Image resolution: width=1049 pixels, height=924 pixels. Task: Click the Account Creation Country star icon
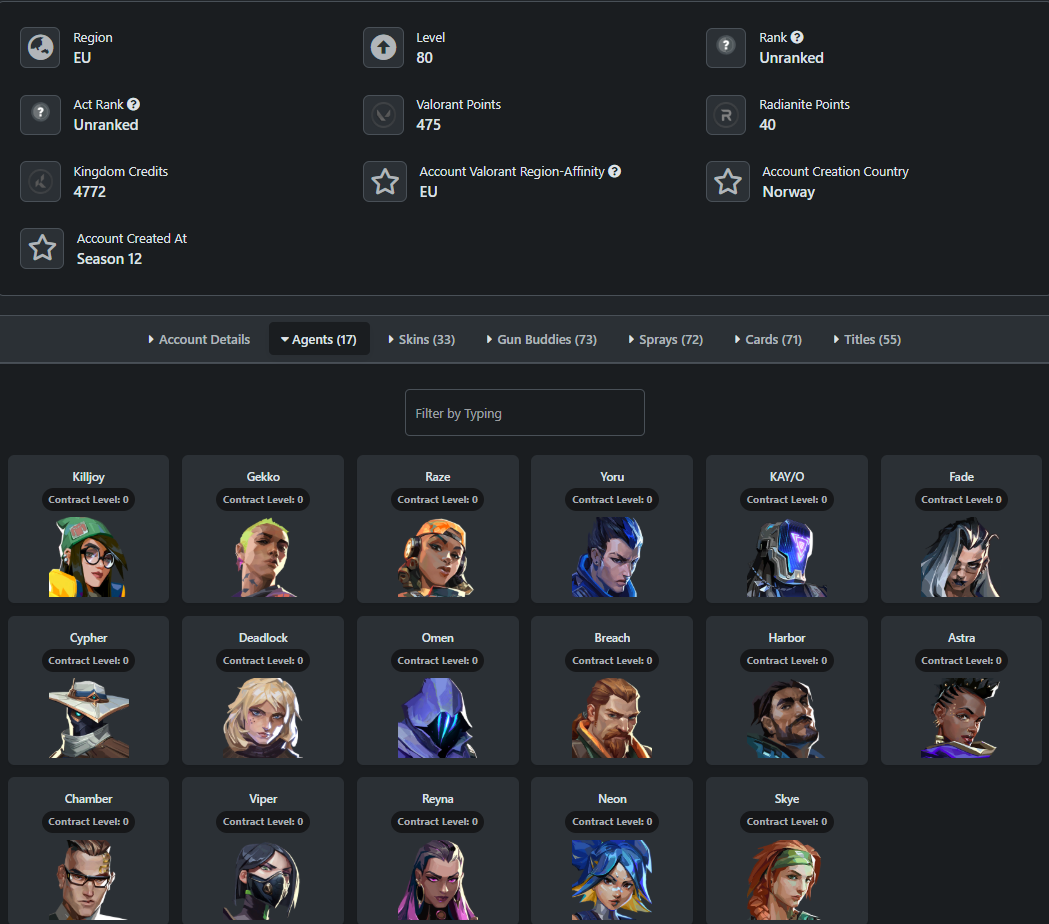coord(728,181)
